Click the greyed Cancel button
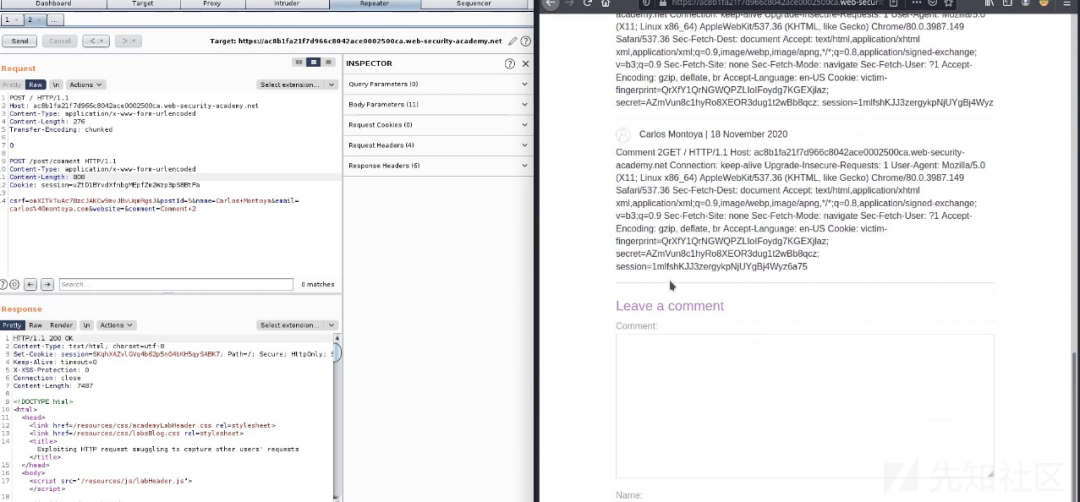1080x502 pixels. click(59, 41)
